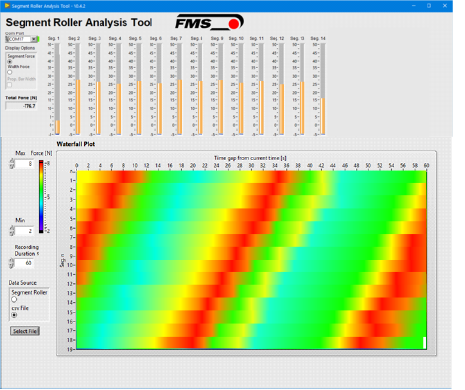
Task: Click the force color ramp legend
Action: point(41,196)
